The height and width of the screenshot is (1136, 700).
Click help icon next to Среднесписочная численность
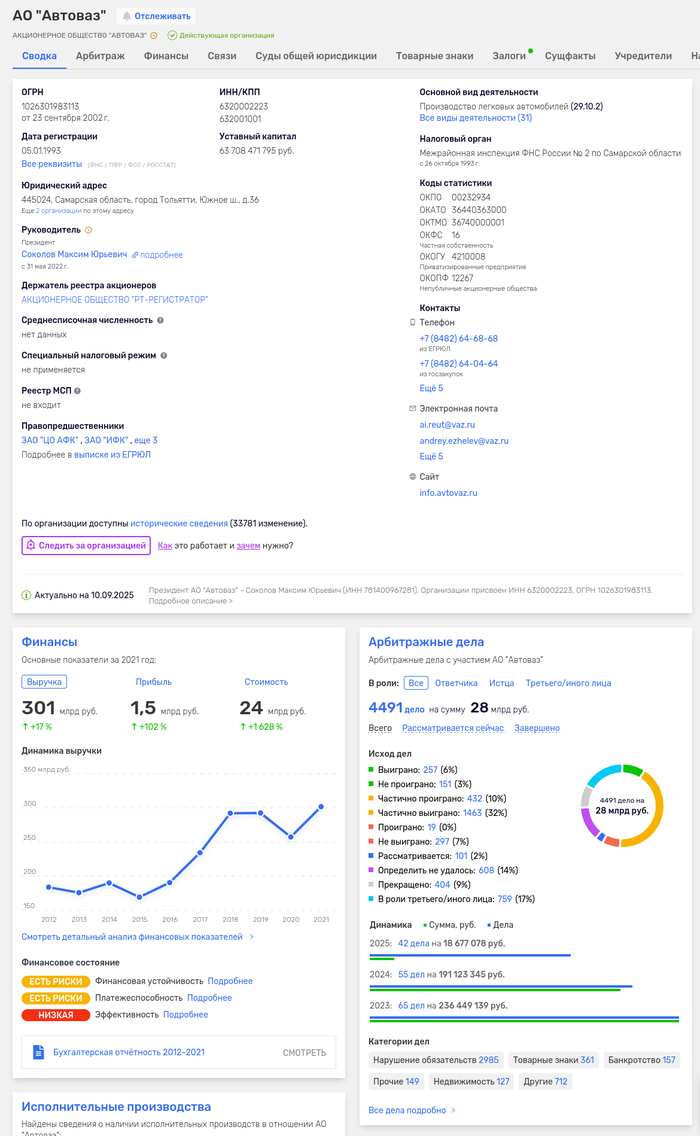tap(160, 320)
